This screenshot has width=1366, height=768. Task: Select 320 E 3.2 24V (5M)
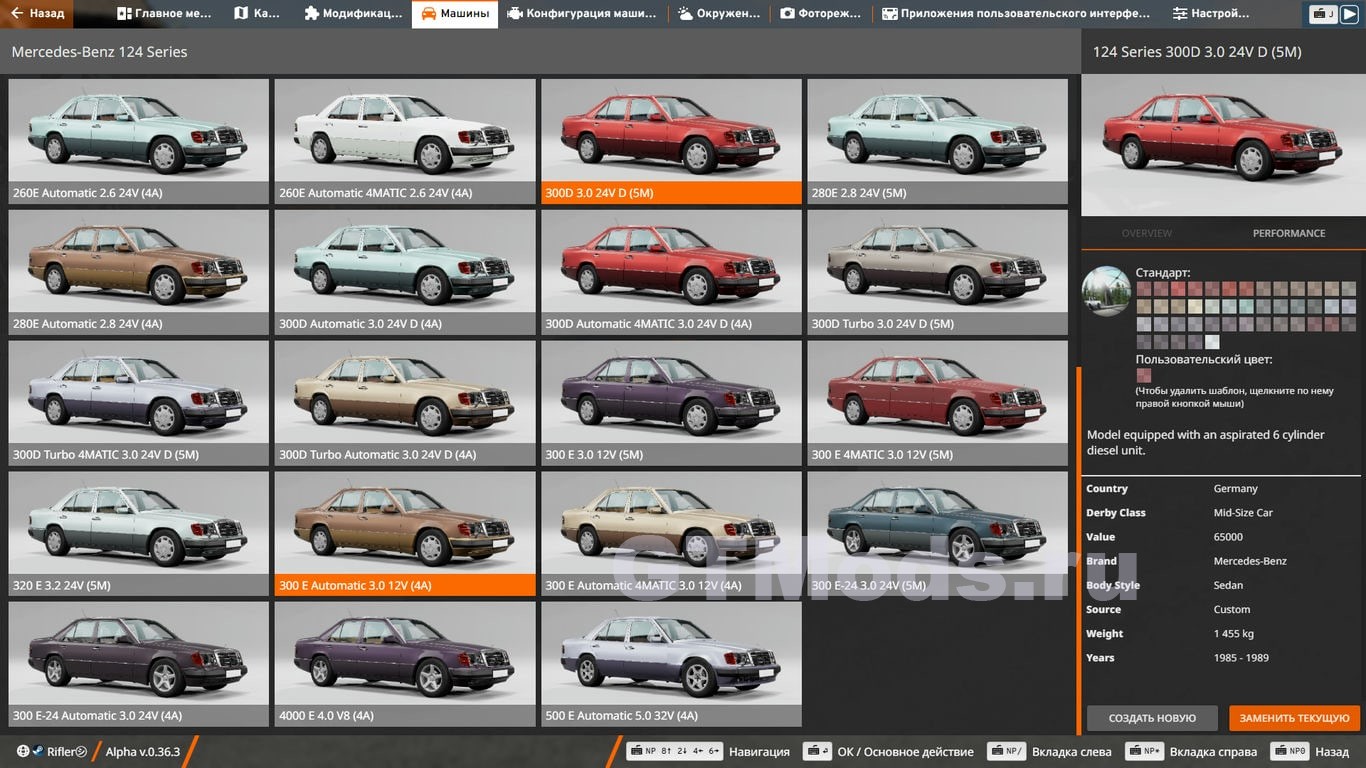coord(139,534)
